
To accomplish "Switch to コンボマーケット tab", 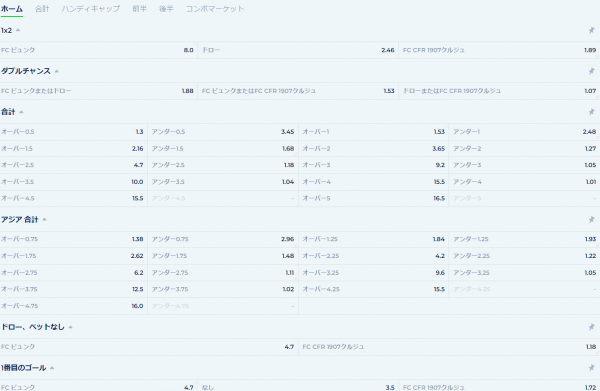I will [215, 9].
